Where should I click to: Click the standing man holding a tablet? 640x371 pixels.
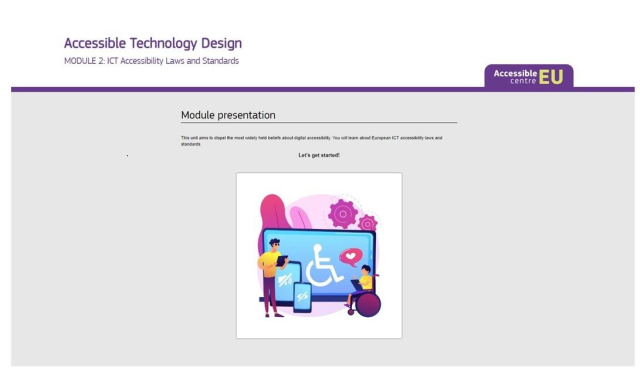tap(272, 278)
